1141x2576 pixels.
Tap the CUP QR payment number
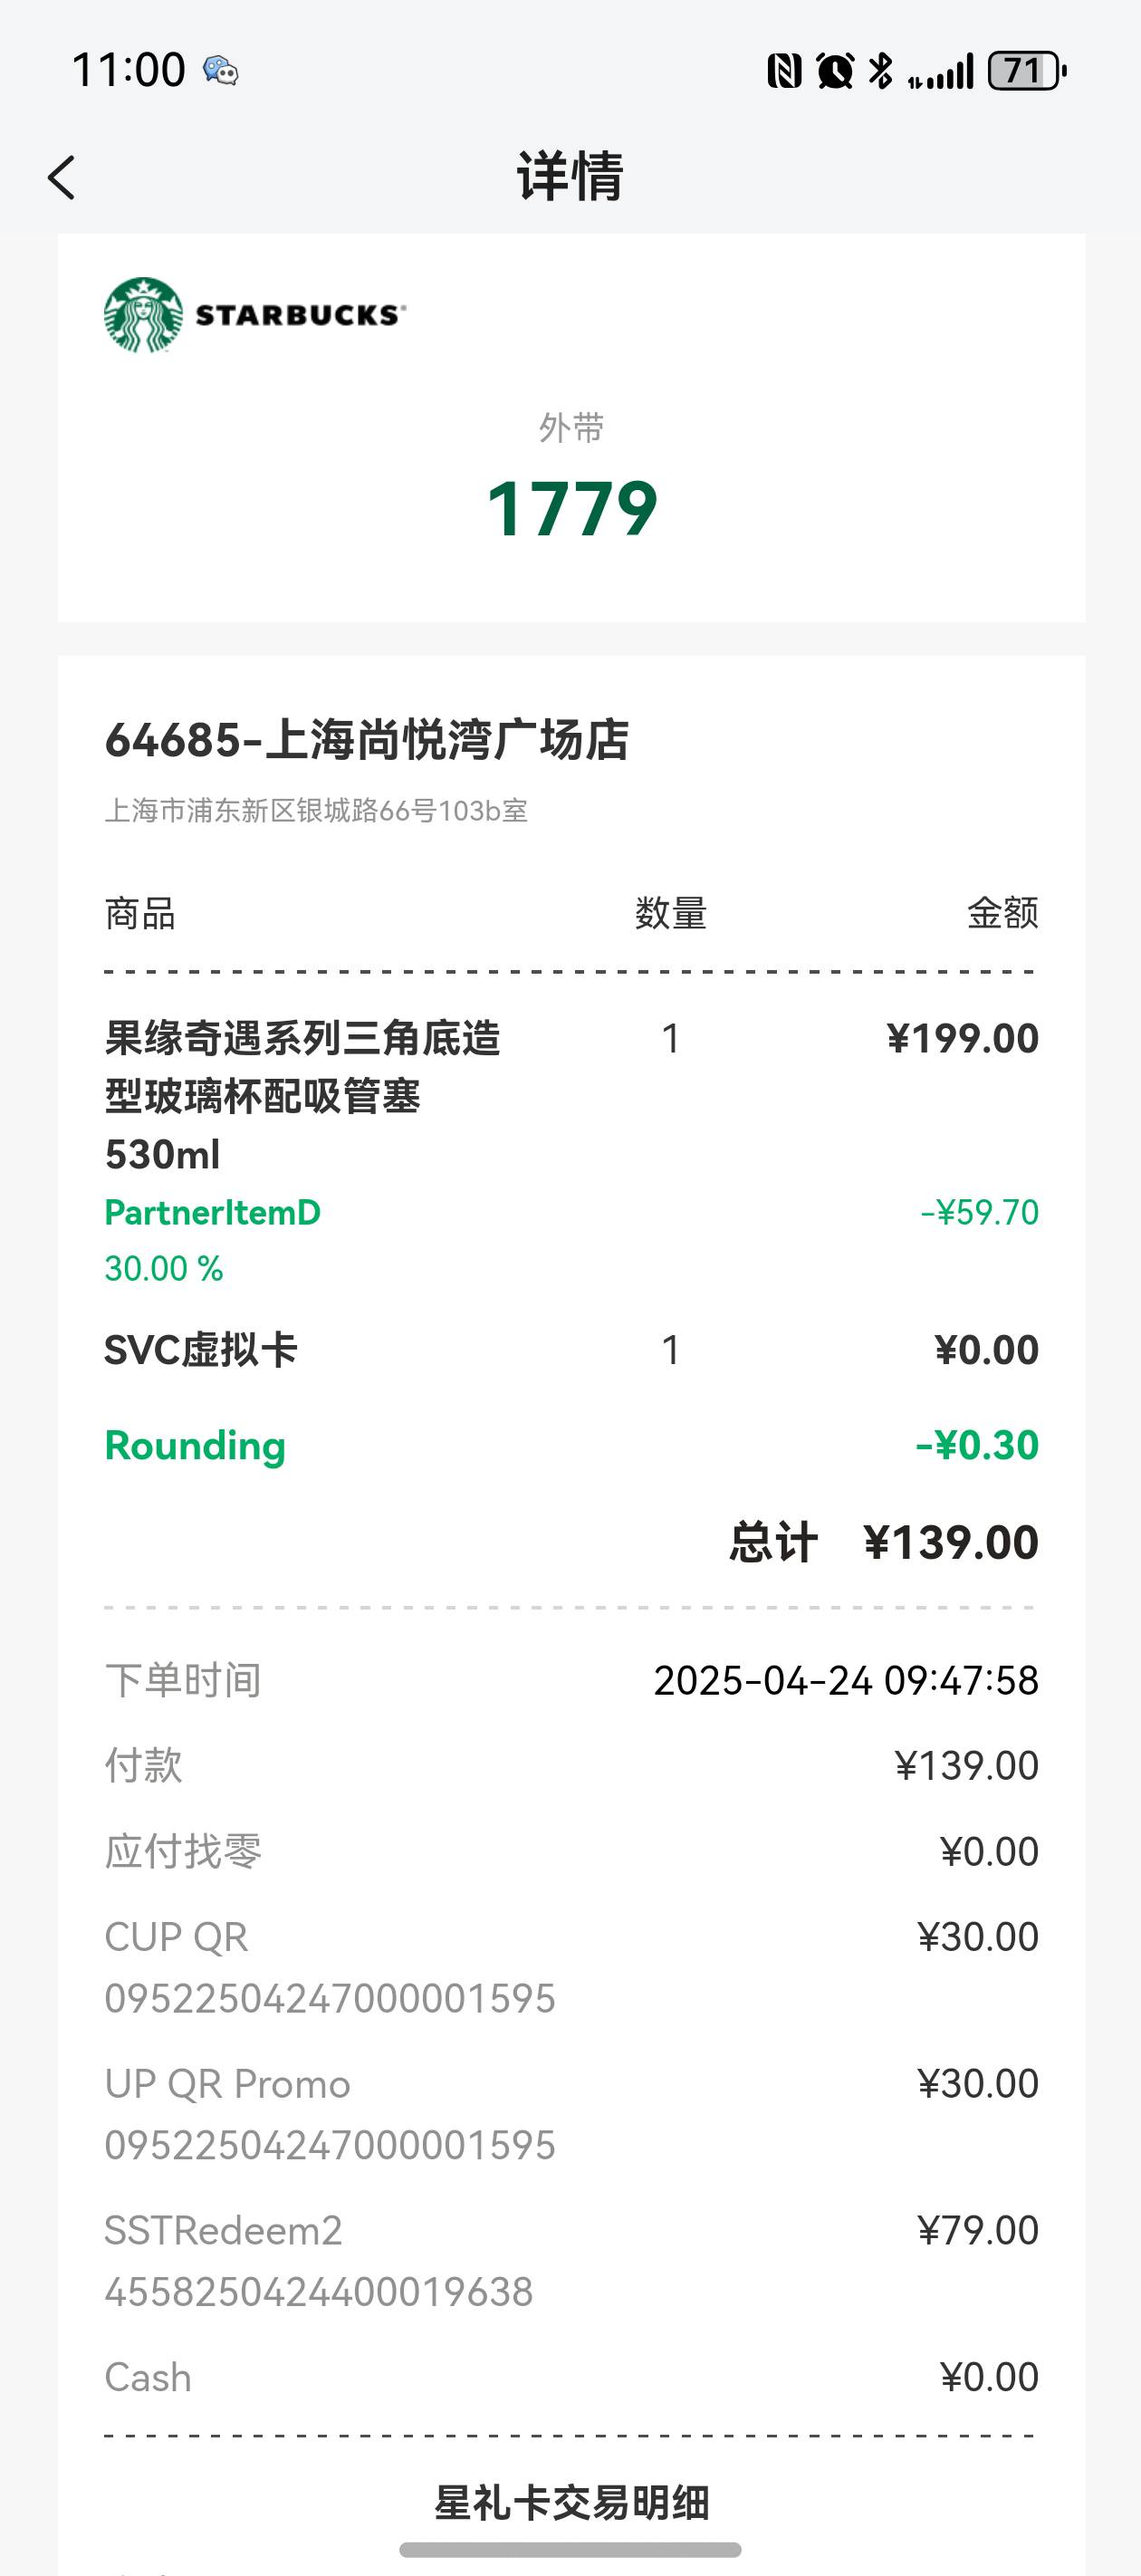tap(330, 1998)
